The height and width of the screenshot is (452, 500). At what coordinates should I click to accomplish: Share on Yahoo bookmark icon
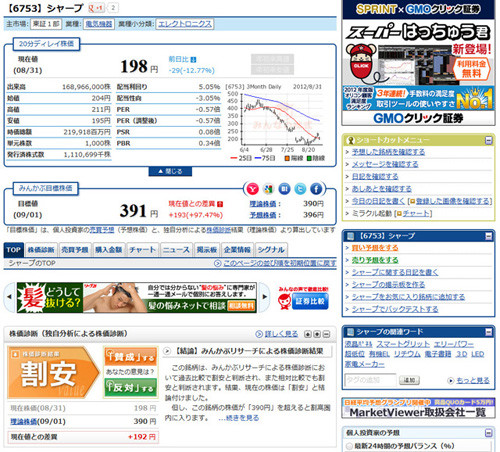tap(252, 189)
